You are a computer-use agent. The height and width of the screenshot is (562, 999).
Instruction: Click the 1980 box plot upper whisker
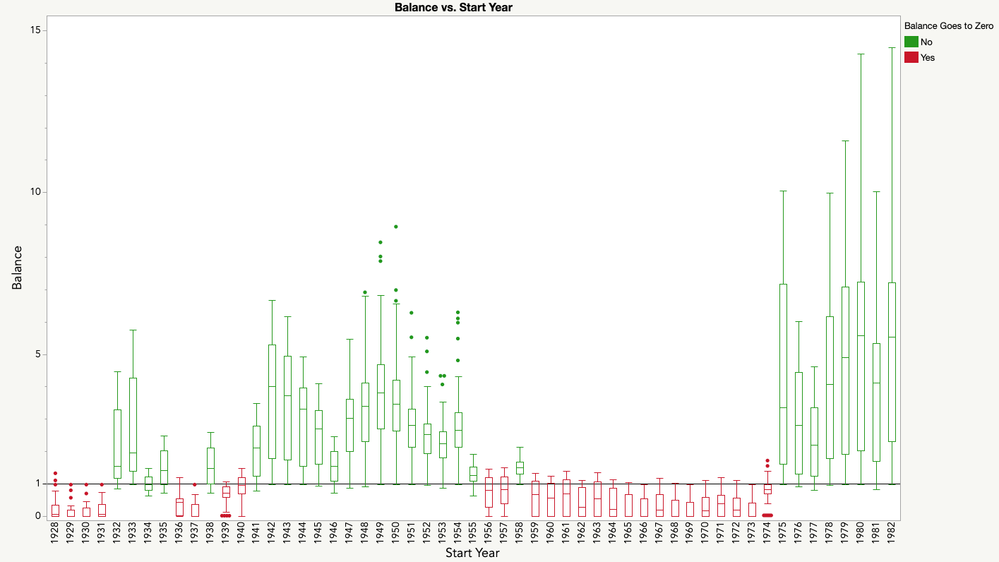tap(861, 168)
